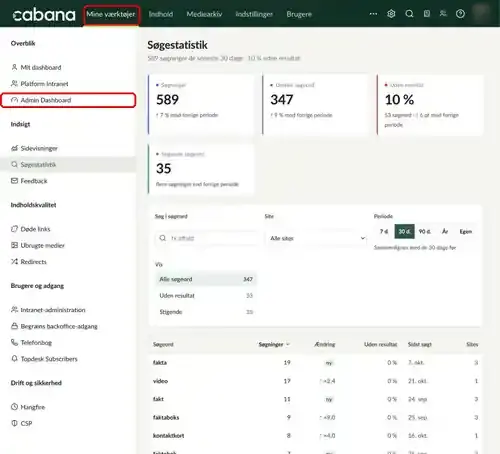Click the Døde links chain icon

[14, 229]
